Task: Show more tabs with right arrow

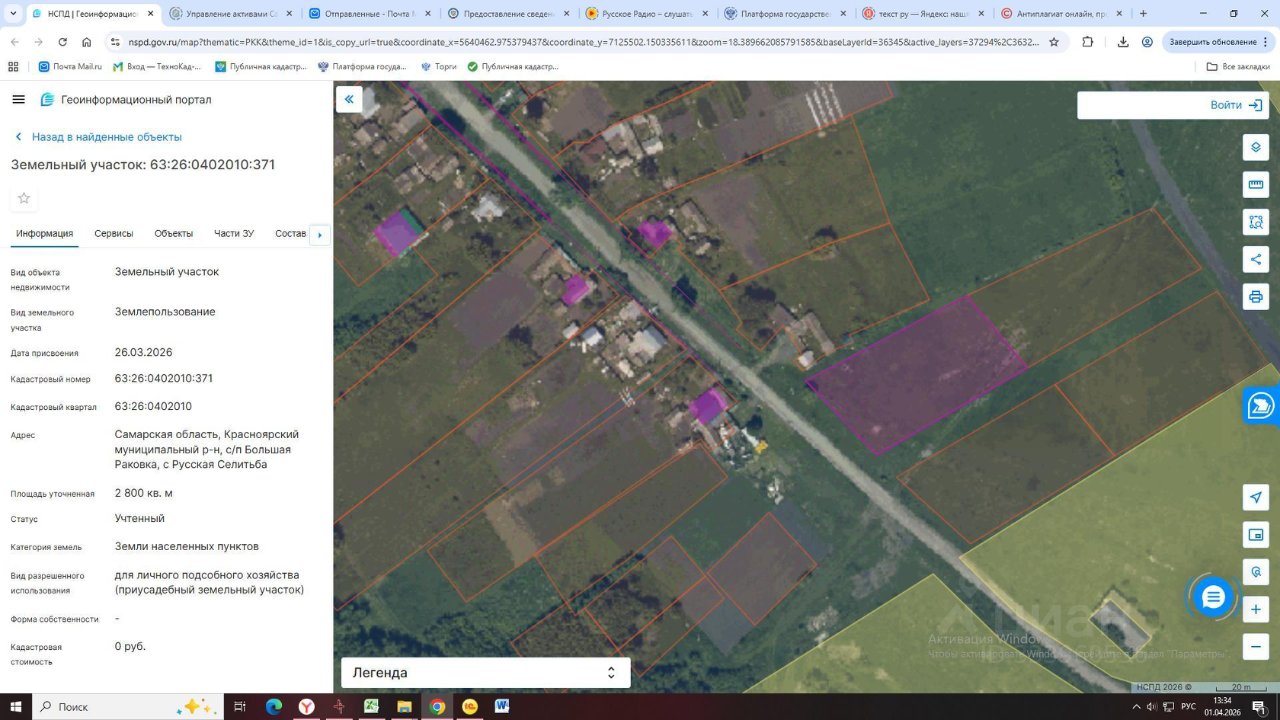Action: [320, 235]
